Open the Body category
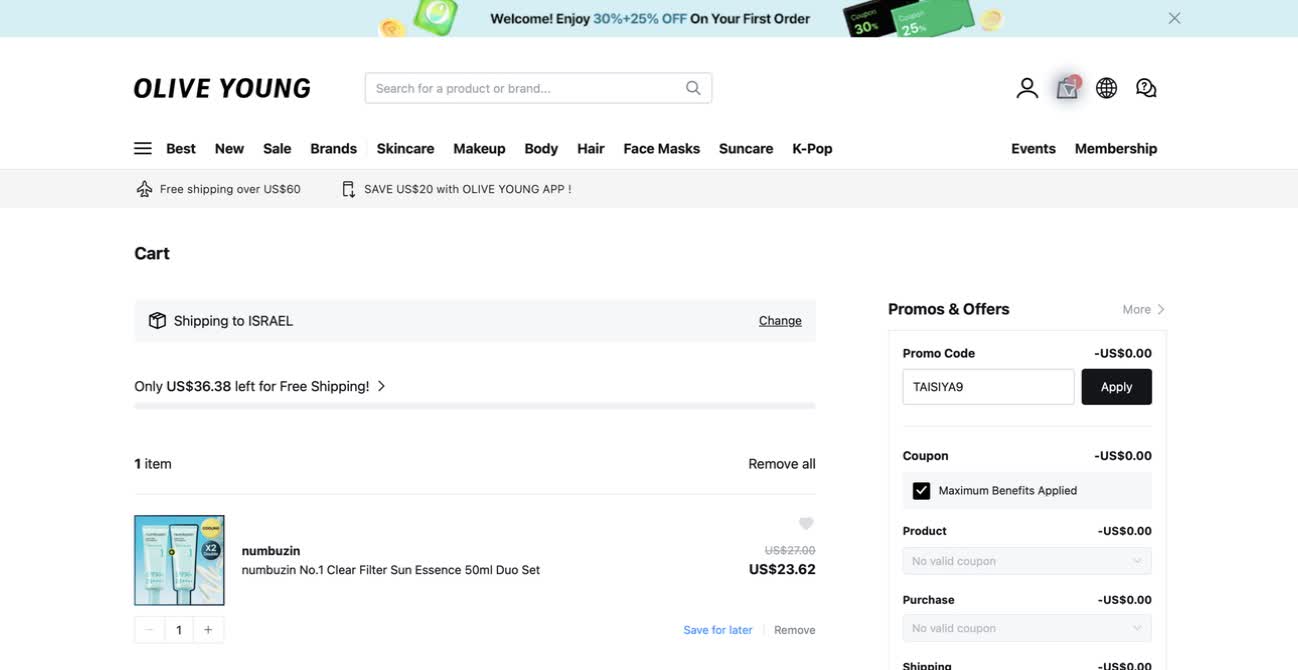This screenshot has height=670, width=1298. (541, 148)
